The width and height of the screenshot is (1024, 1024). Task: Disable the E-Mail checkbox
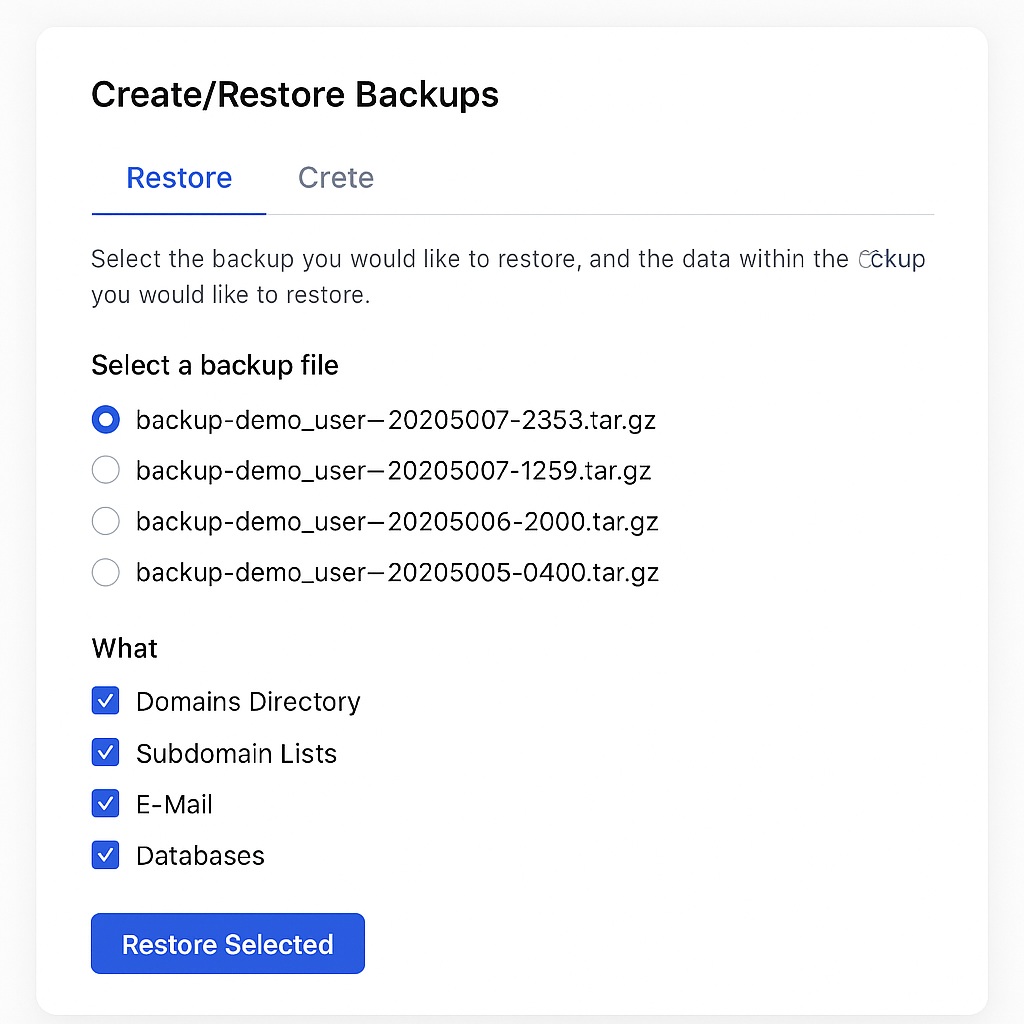(x=106, y=804)
